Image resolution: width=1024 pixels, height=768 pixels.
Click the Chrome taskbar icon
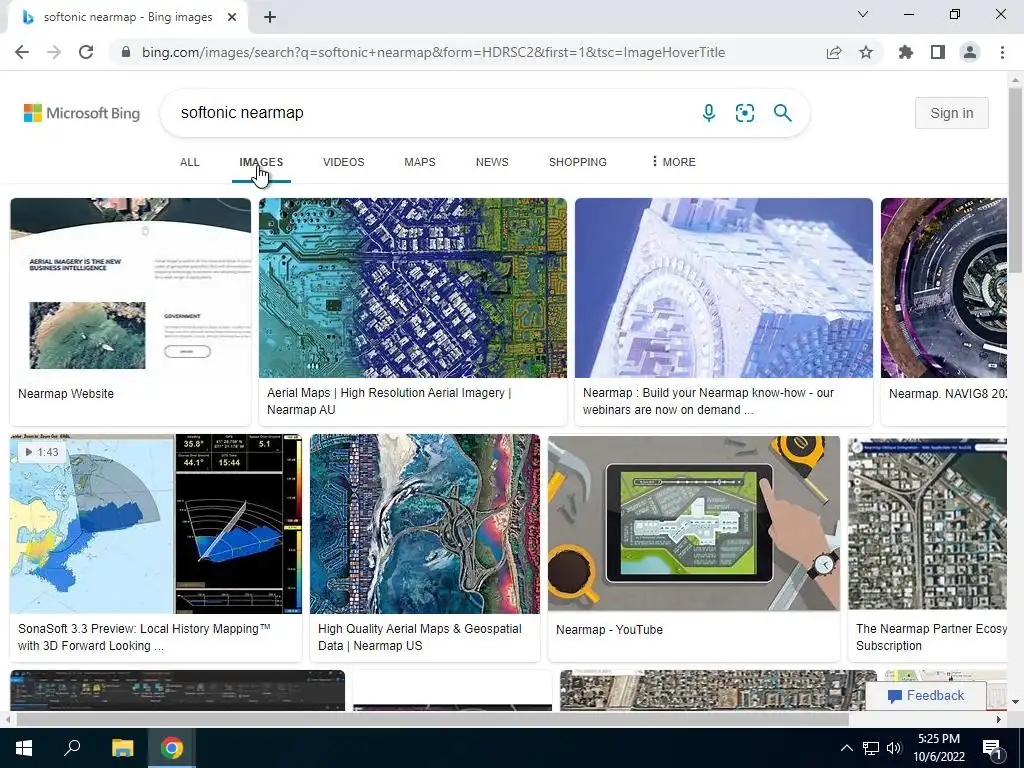coord(172,748)
